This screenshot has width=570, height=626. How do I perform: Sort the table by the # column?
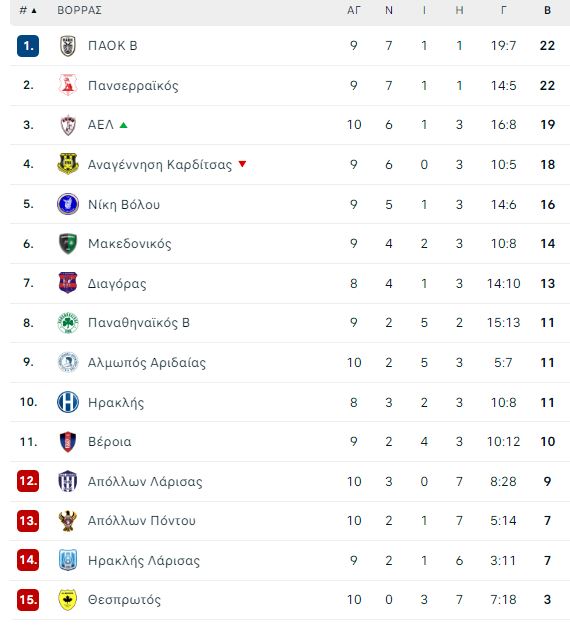coord(28,10)
